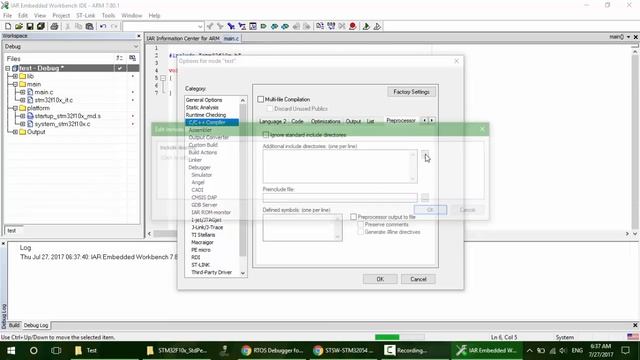Viewport: 640px width, 360px height.
Task: Click the Stop Build toolbar icon
Action: click(x=342, y=27)
